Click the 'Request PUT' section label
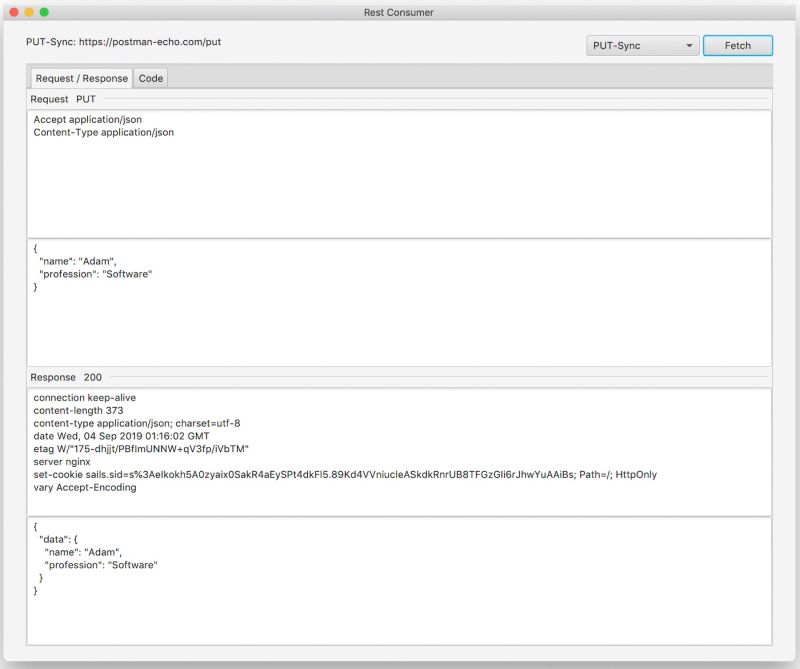Viewport: 800px width, 669px height. pyautogui.click(x=62, y=98)
